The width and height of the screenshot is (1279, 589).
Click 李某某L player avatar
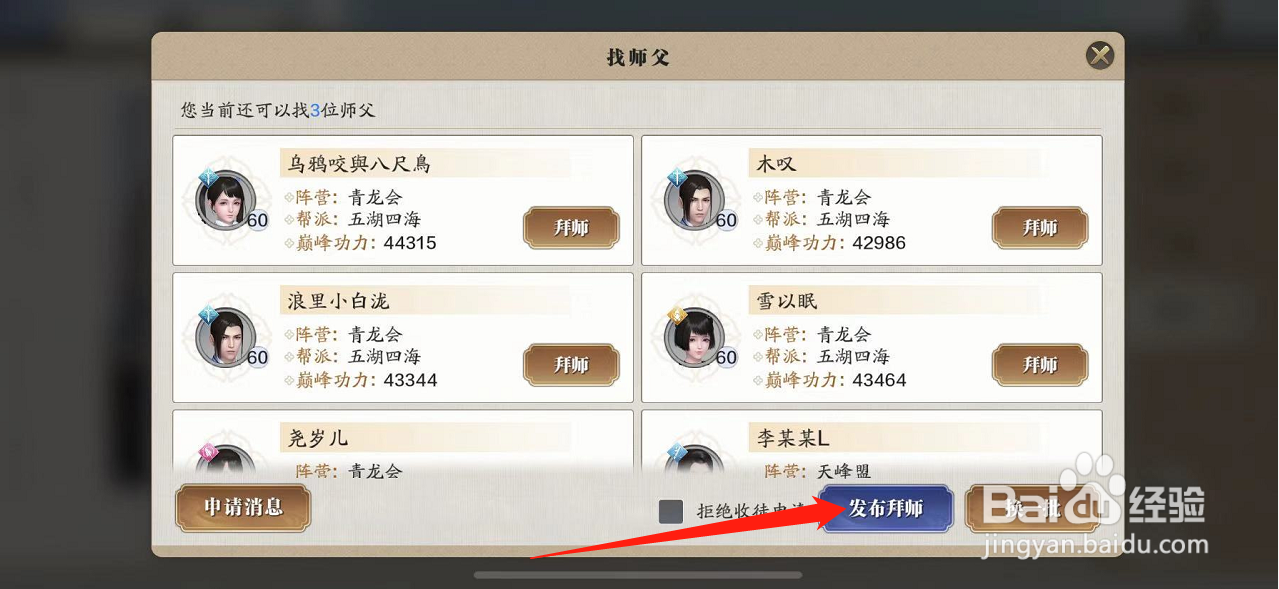coord(694,462)
